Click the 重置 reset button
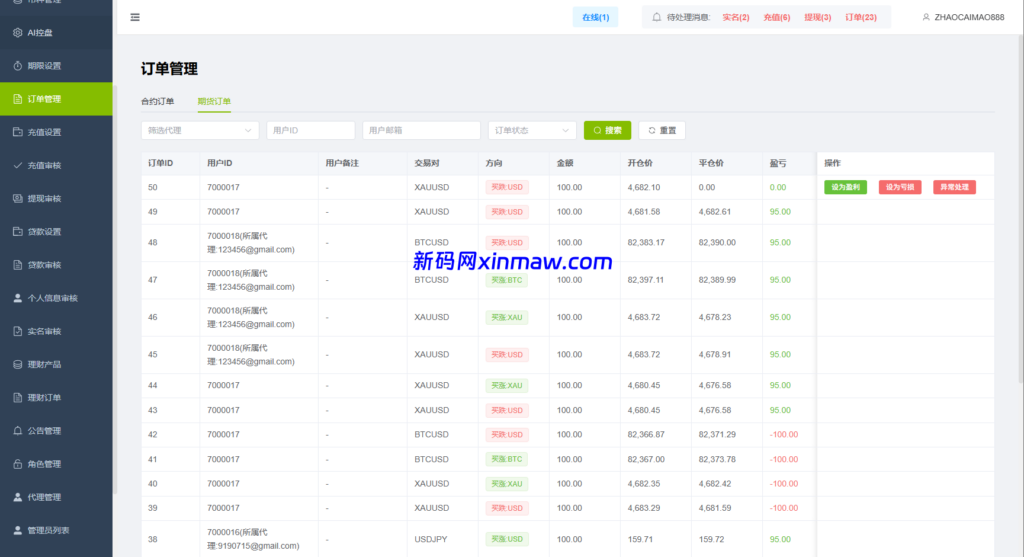This screenshot has height=557, width=1024. 662,130
